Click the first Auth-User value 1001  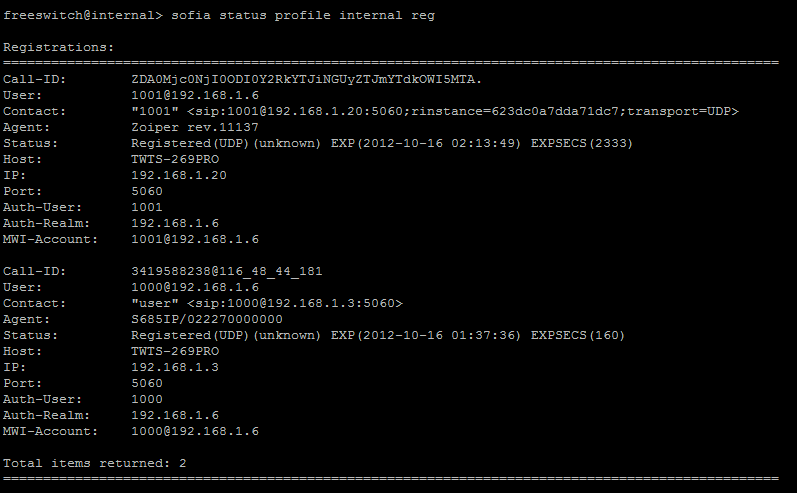coord(147,207)
